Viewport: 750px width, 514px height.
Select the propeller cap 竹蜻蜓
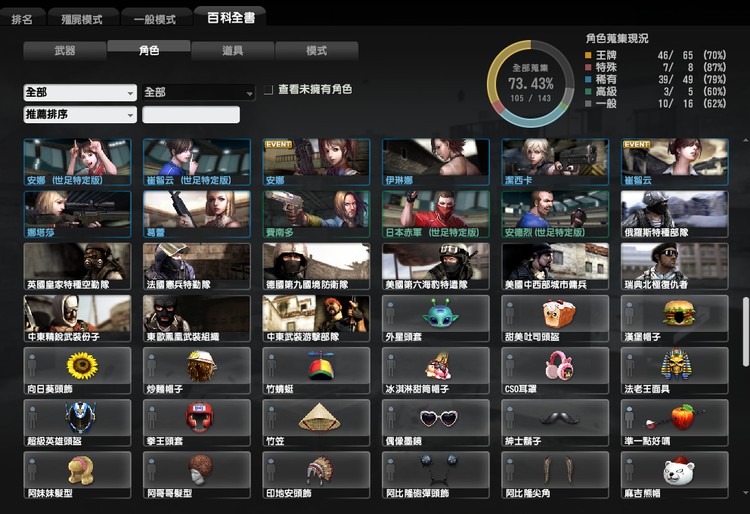[x=316, y=371]
